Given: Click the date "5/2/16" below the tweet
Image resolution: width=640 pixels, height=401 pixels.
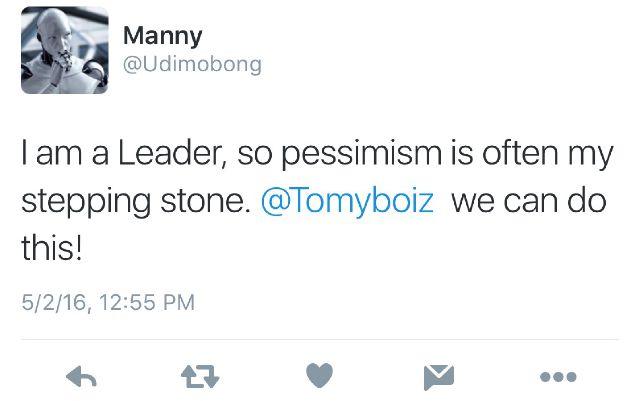Looking at the screenshot, I should tap(53, 301).
